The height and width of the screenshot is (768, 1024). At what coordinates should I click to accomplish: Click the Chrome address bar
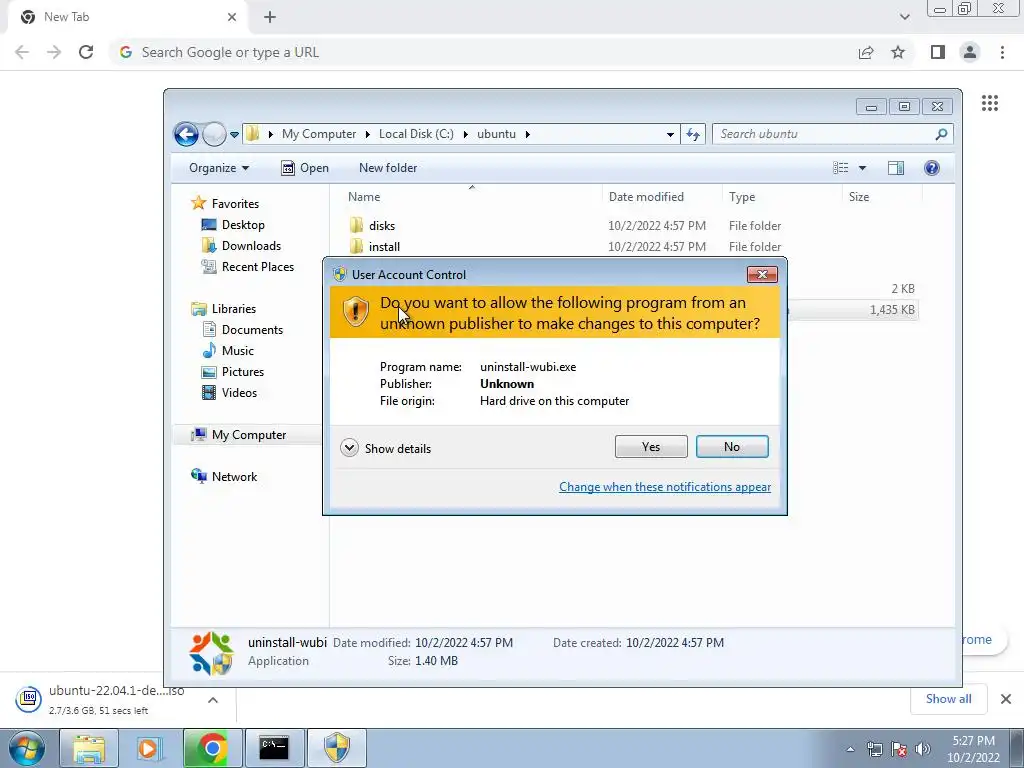[x=483, y=52]
